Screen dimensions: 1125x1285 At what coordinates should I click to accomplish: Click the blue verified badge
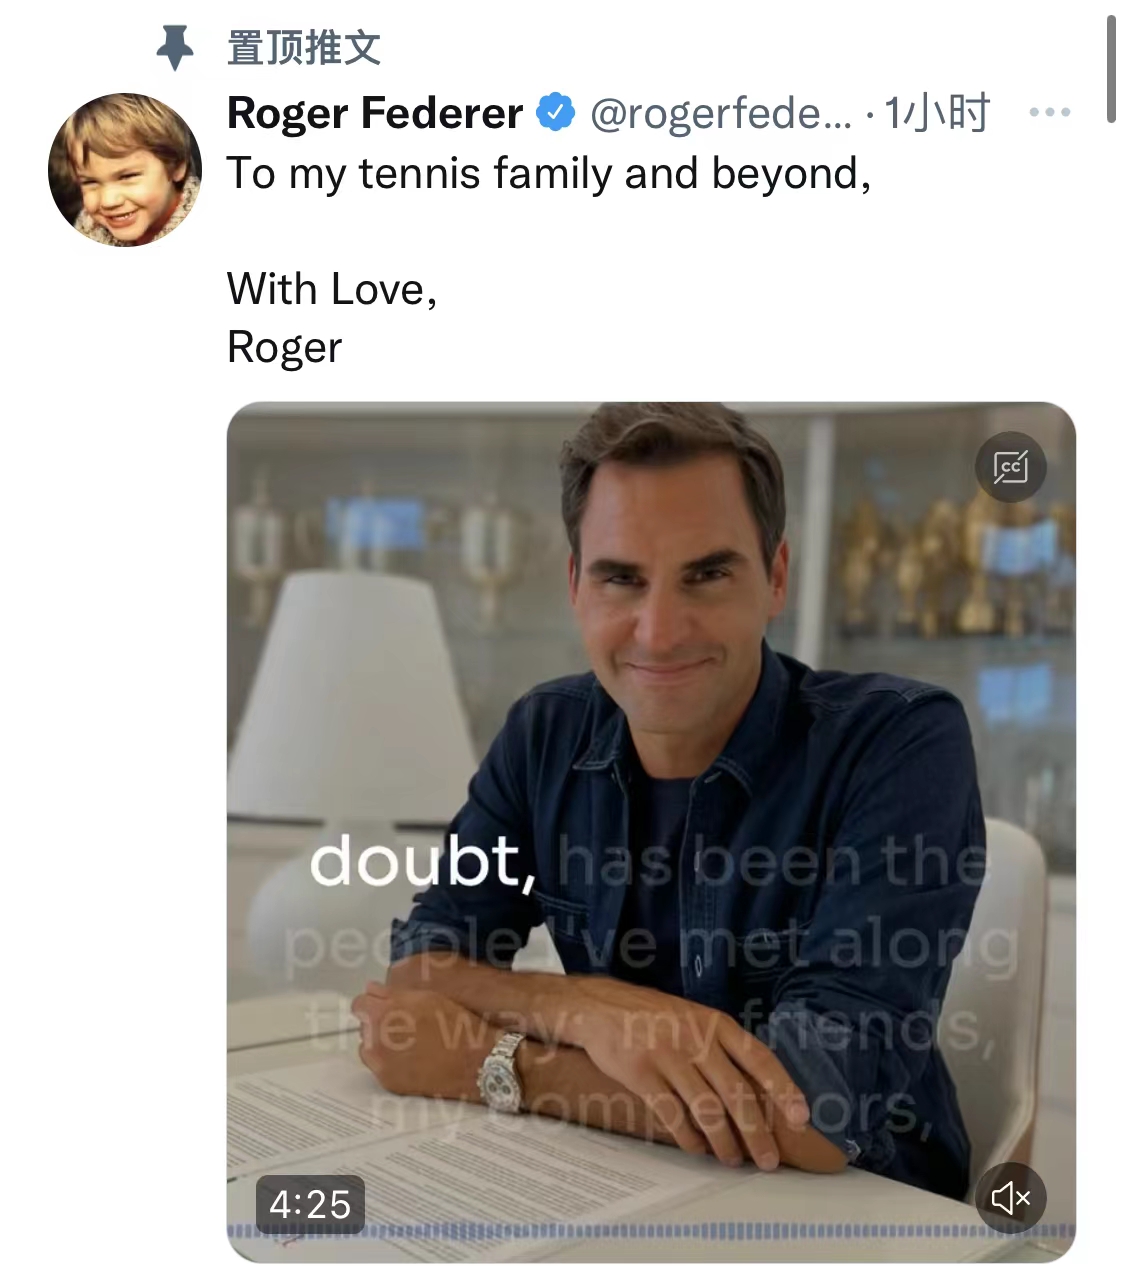click(556, 112)
